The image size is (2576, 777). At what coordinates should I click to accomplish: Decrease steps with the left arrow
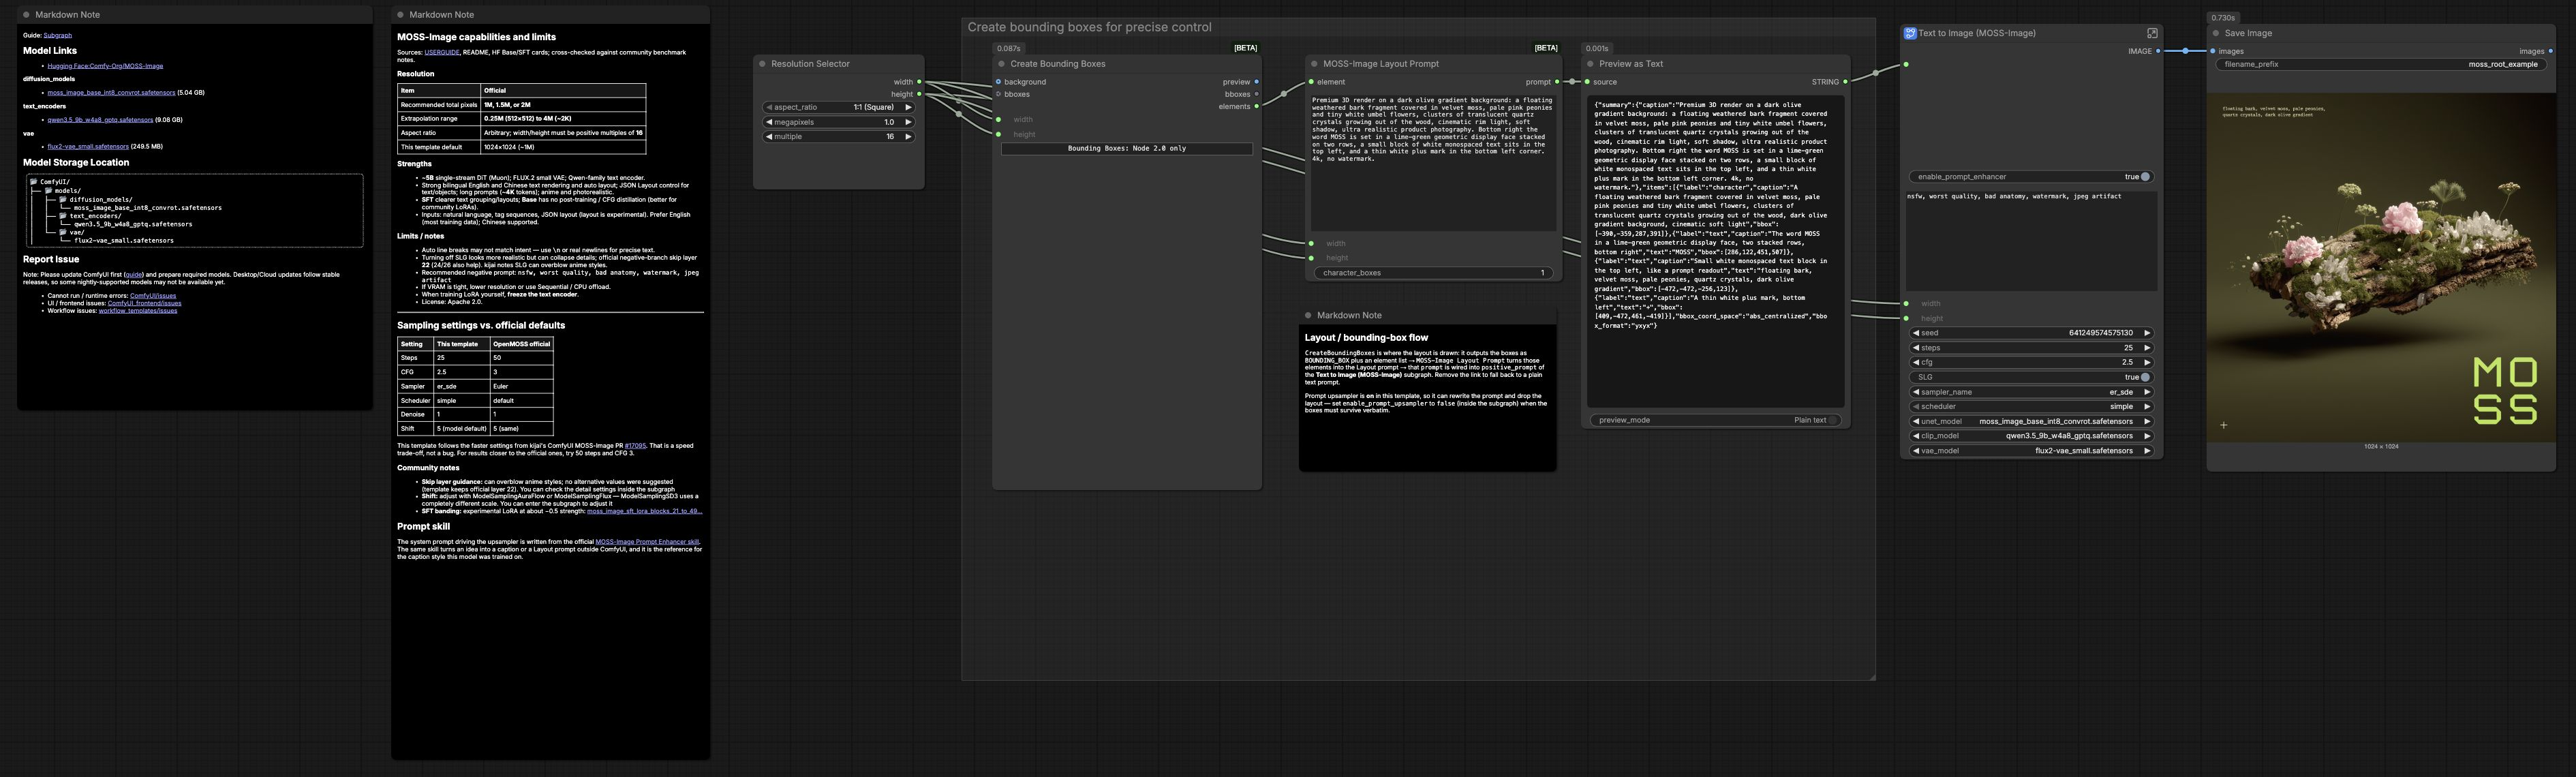click(x=1915, y=348)
